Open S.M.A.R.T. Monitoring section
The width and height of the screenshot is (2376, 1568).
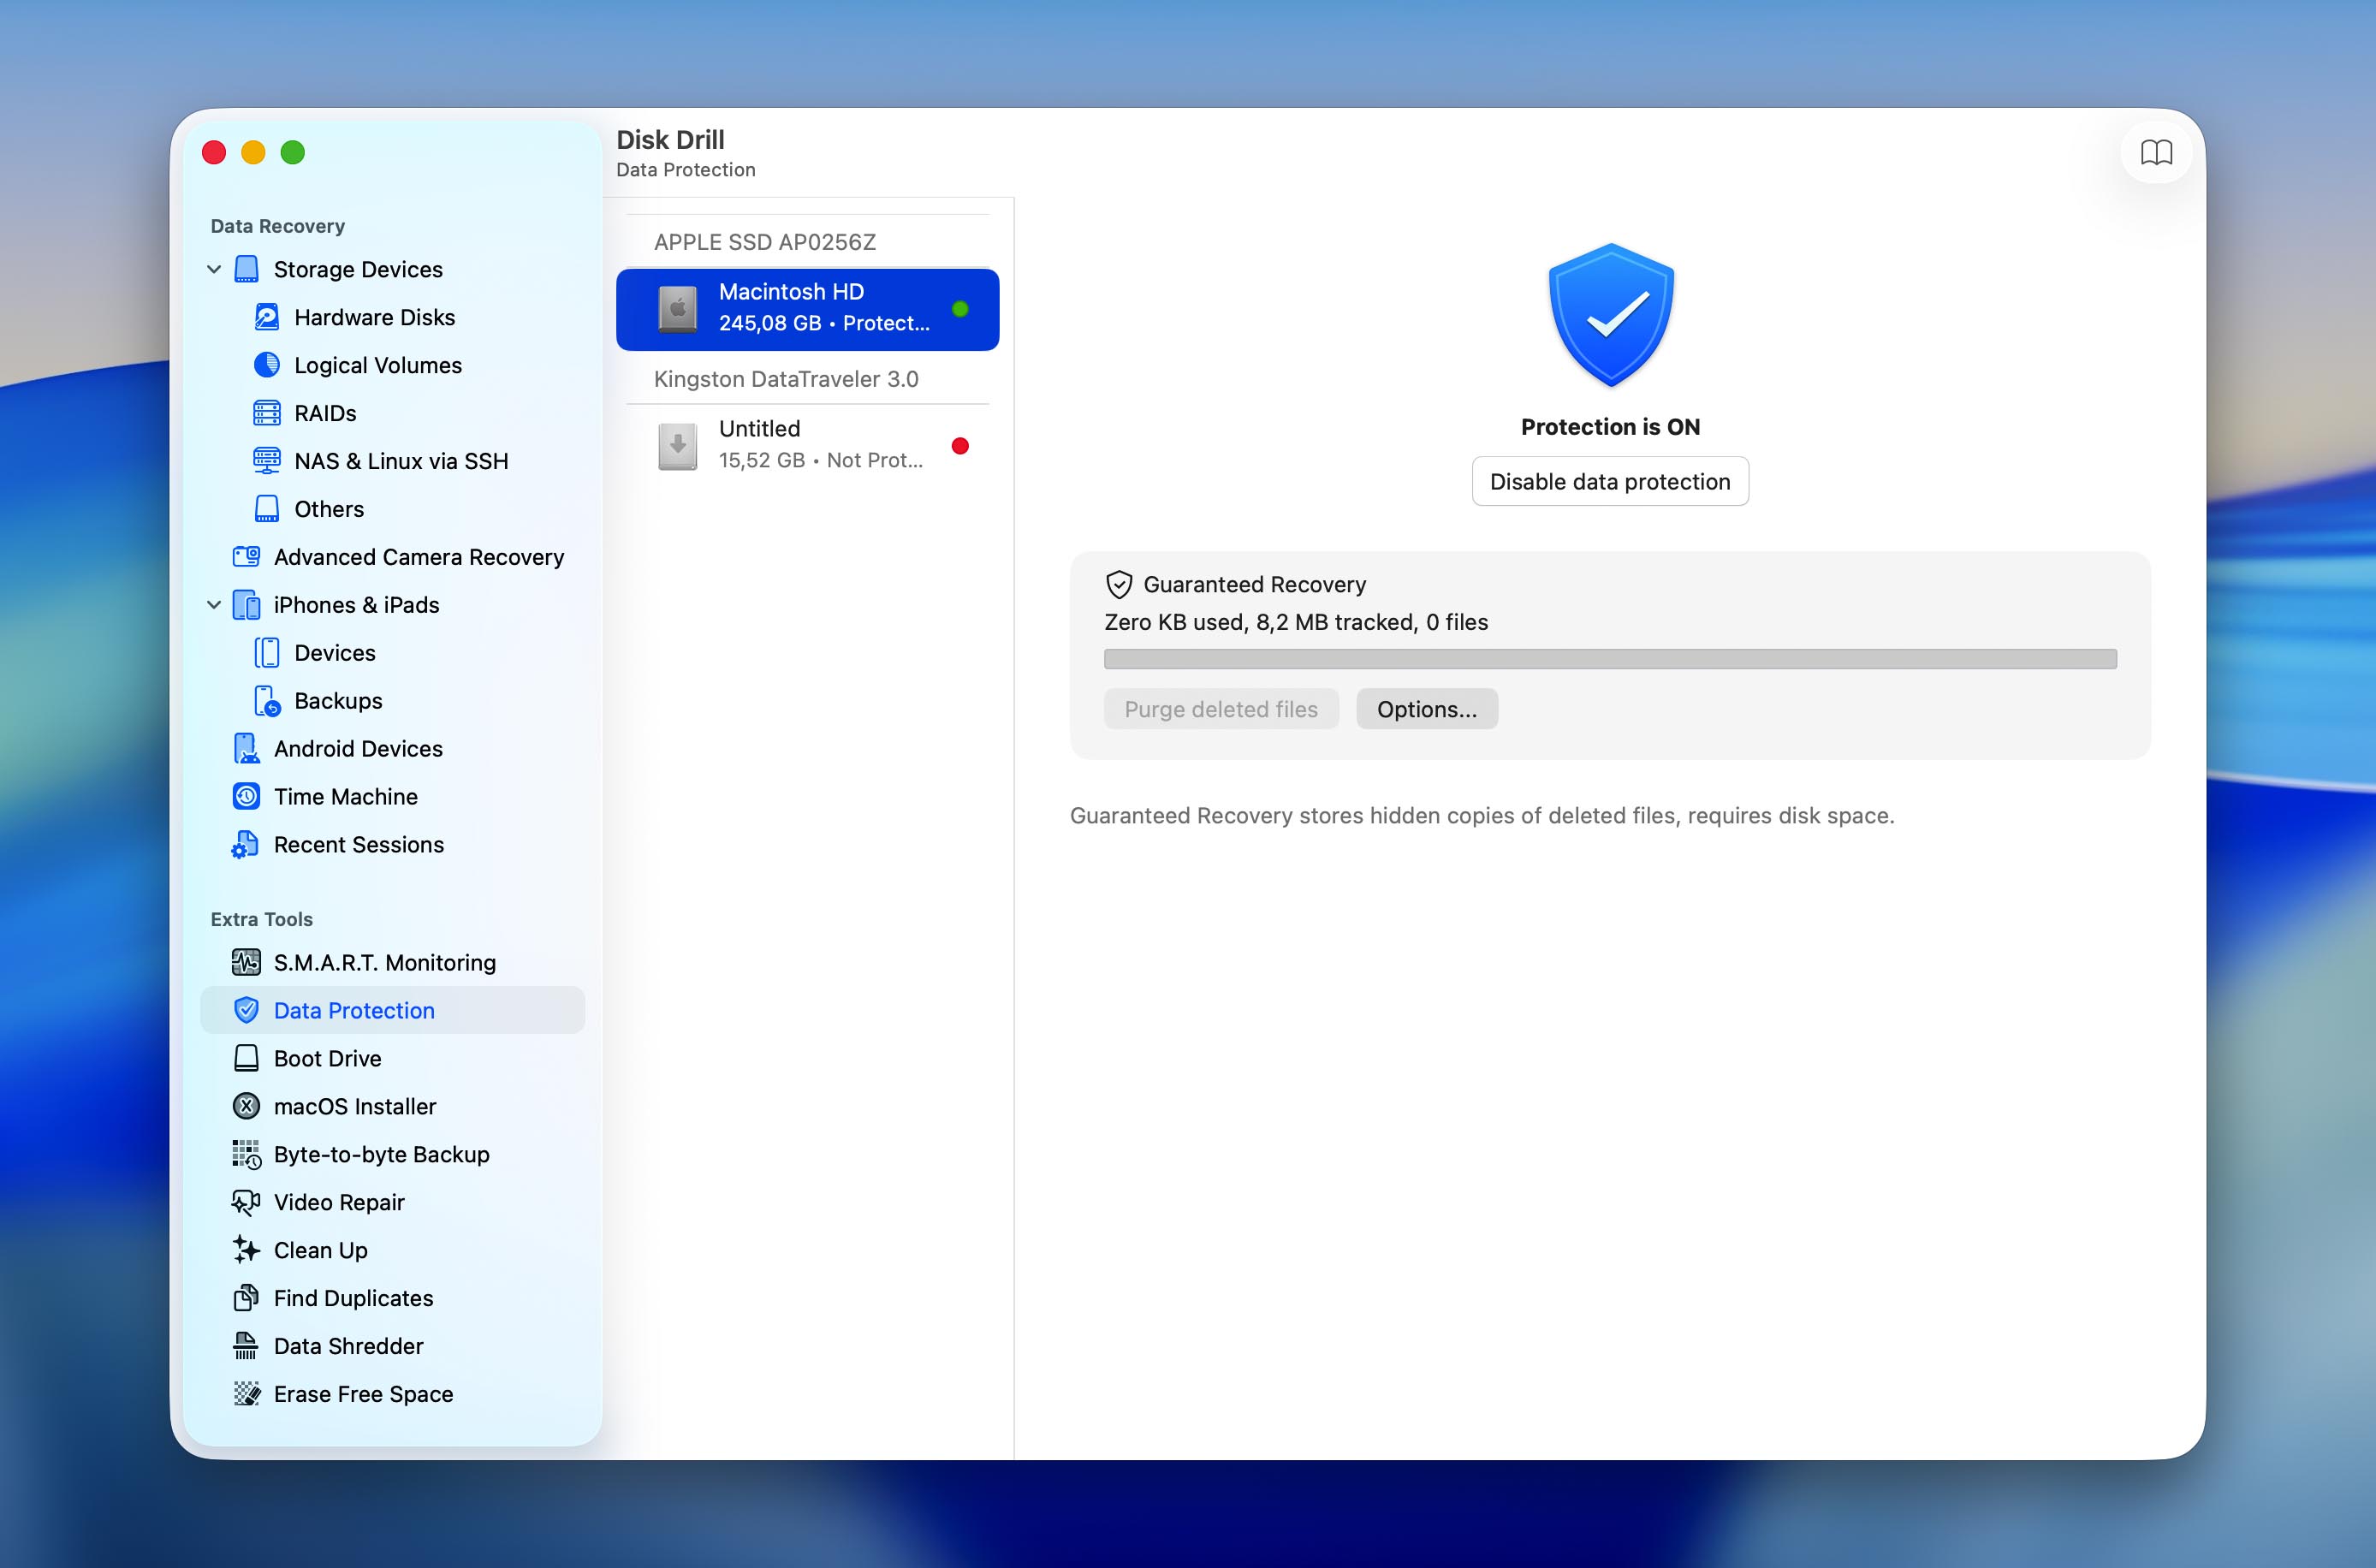pos(392,963)
